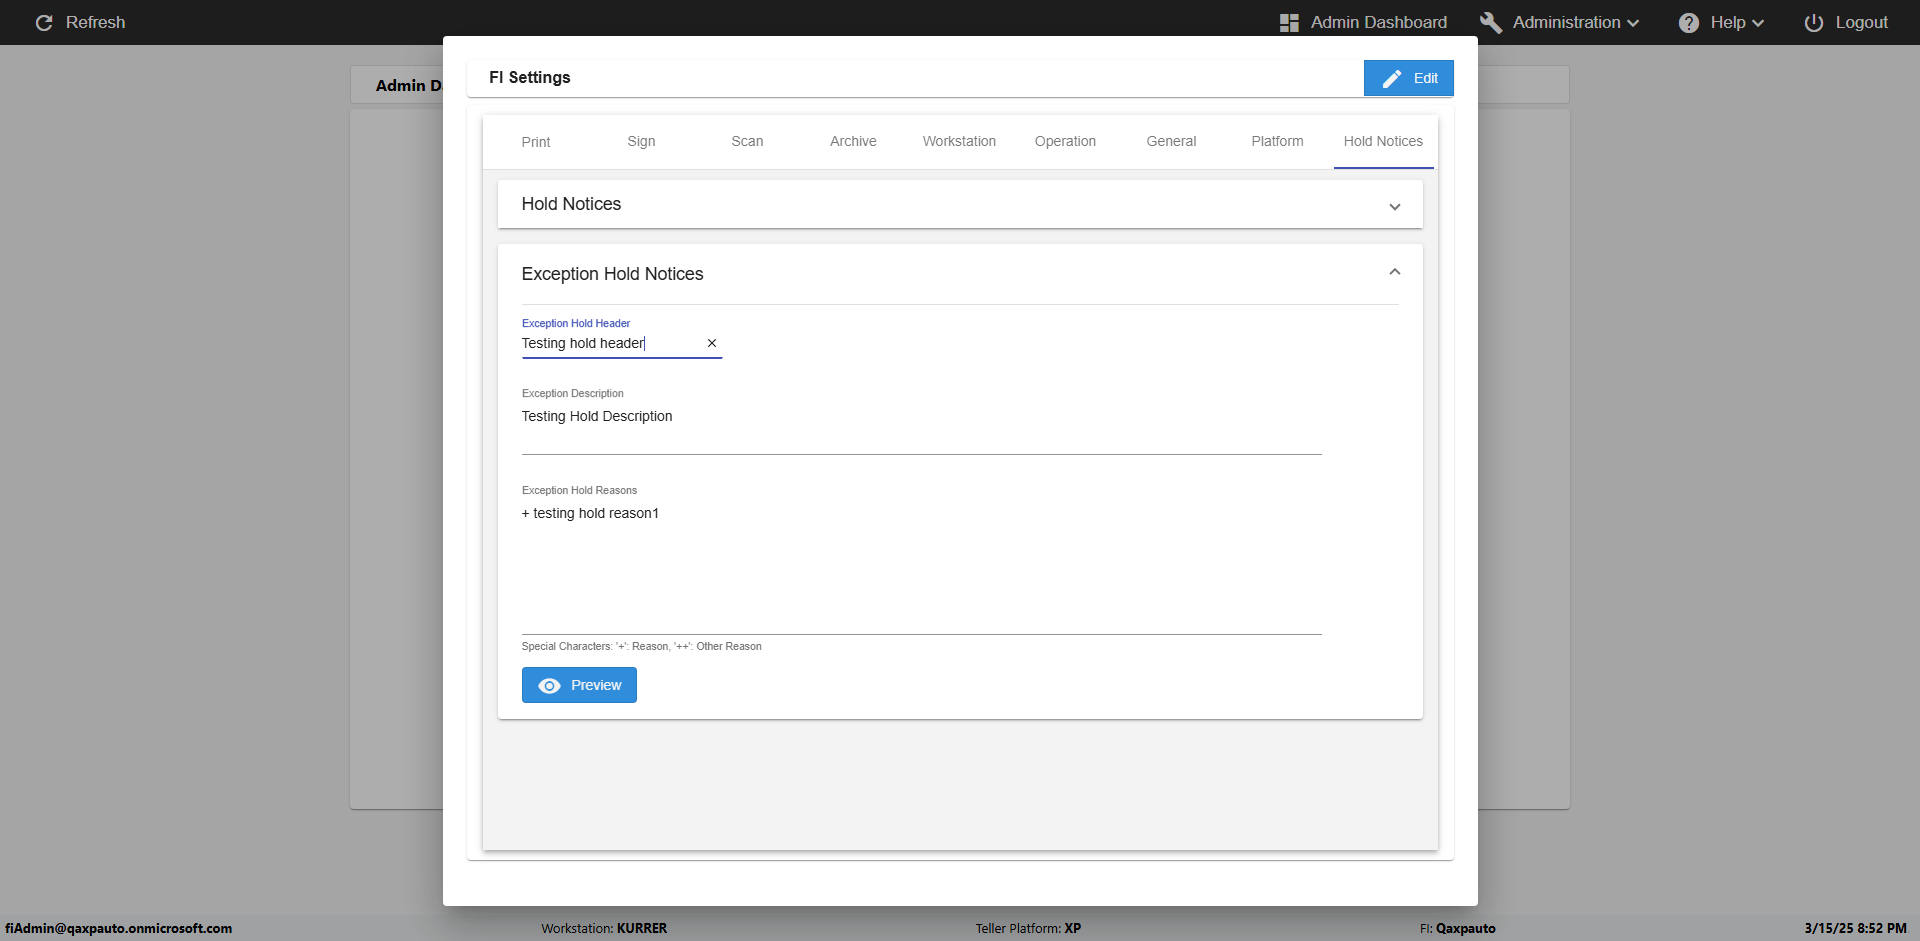
Task: Clear the Exception Hold Header field
Action: pos(712,343)
